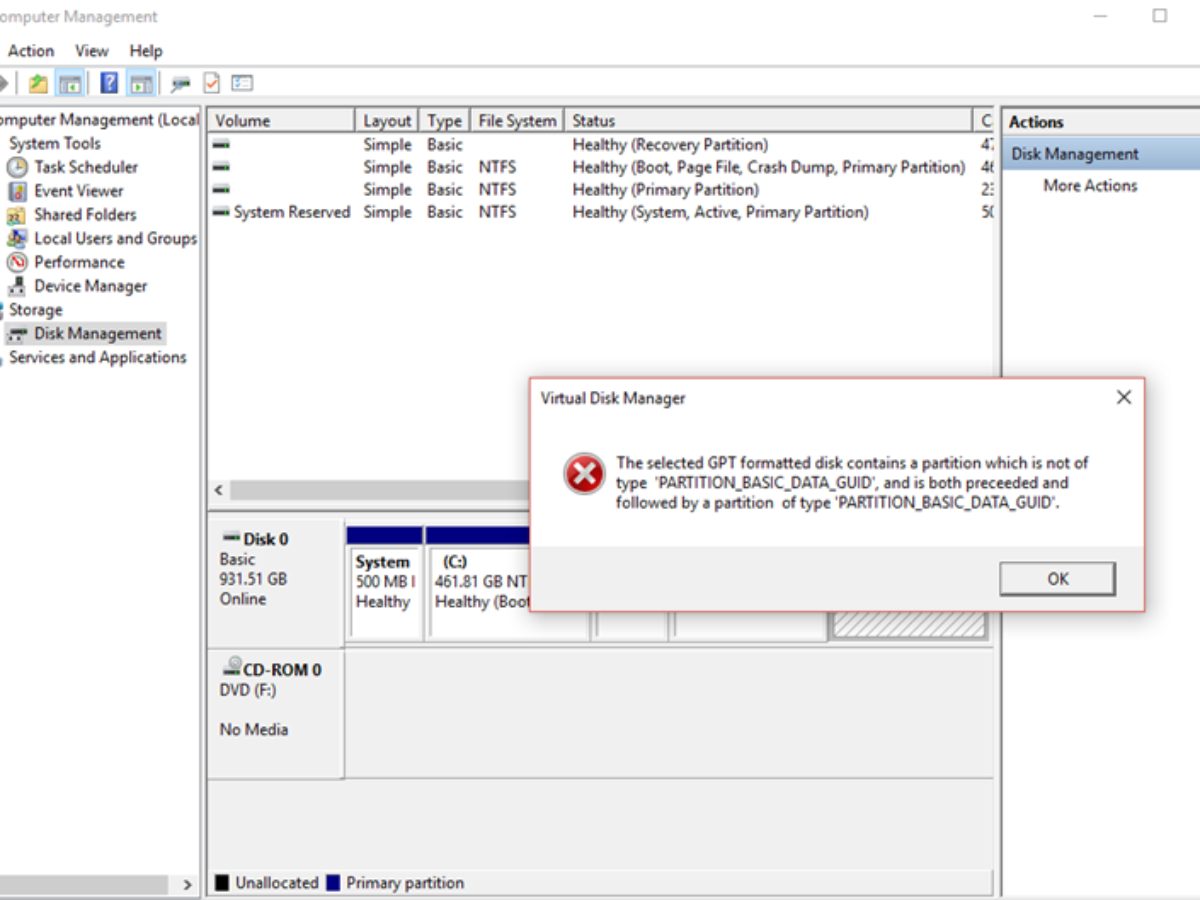The height and width of the screenshot is (900, 1200).
Task: Close the Virtual Disk Manager dialog
Action: (1124, 398)
